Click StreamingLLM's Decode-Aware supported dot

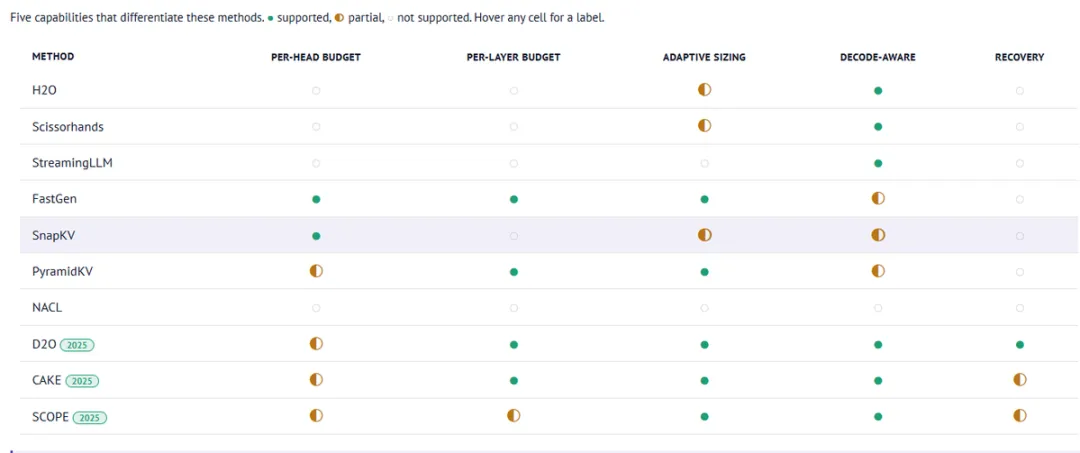coord(878,163)
